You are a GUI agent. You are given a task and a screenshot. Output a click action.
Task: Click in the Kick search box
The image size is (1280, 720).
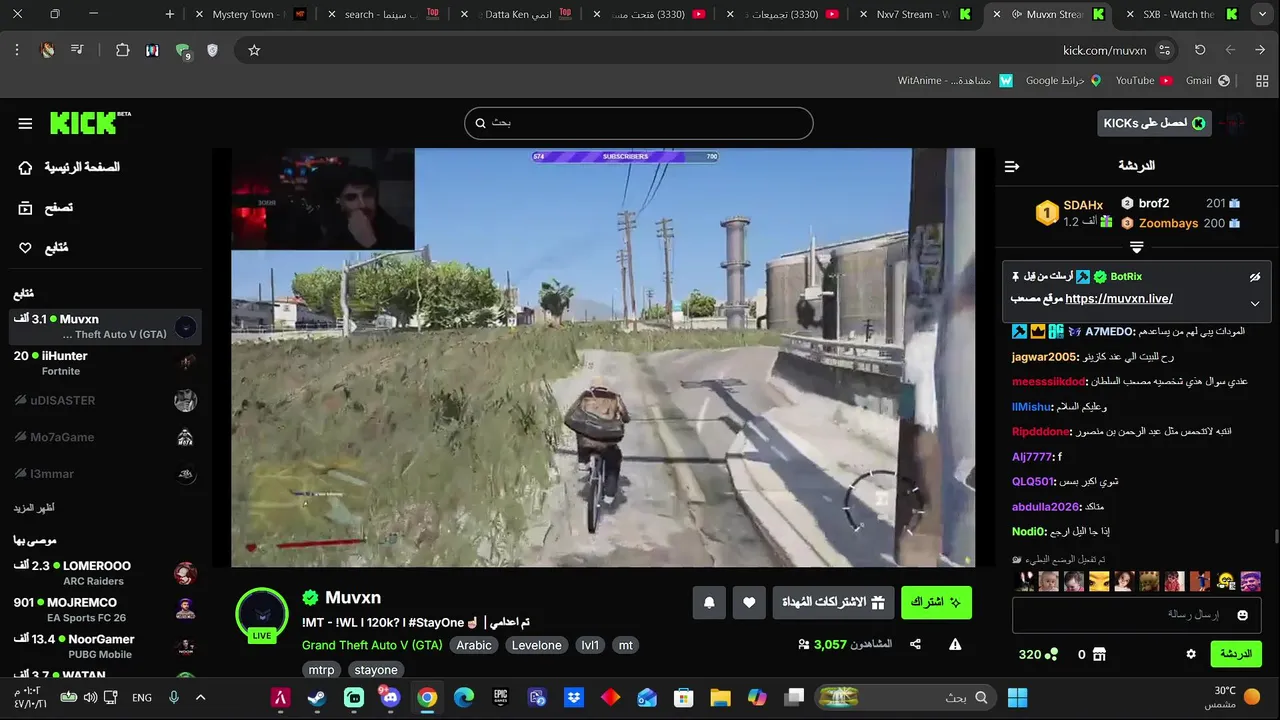pyautogui.click(x=638, y=123)
